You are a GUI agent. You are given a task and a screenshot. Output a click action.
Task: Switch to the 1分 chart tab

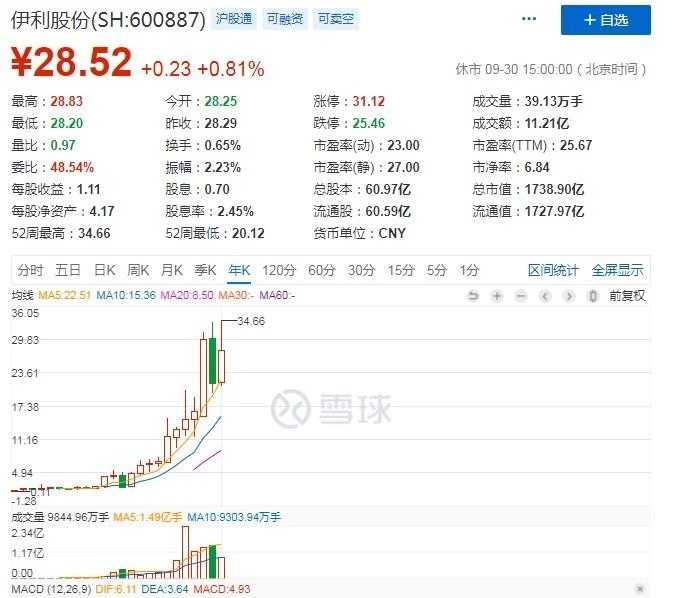point(469,271)
